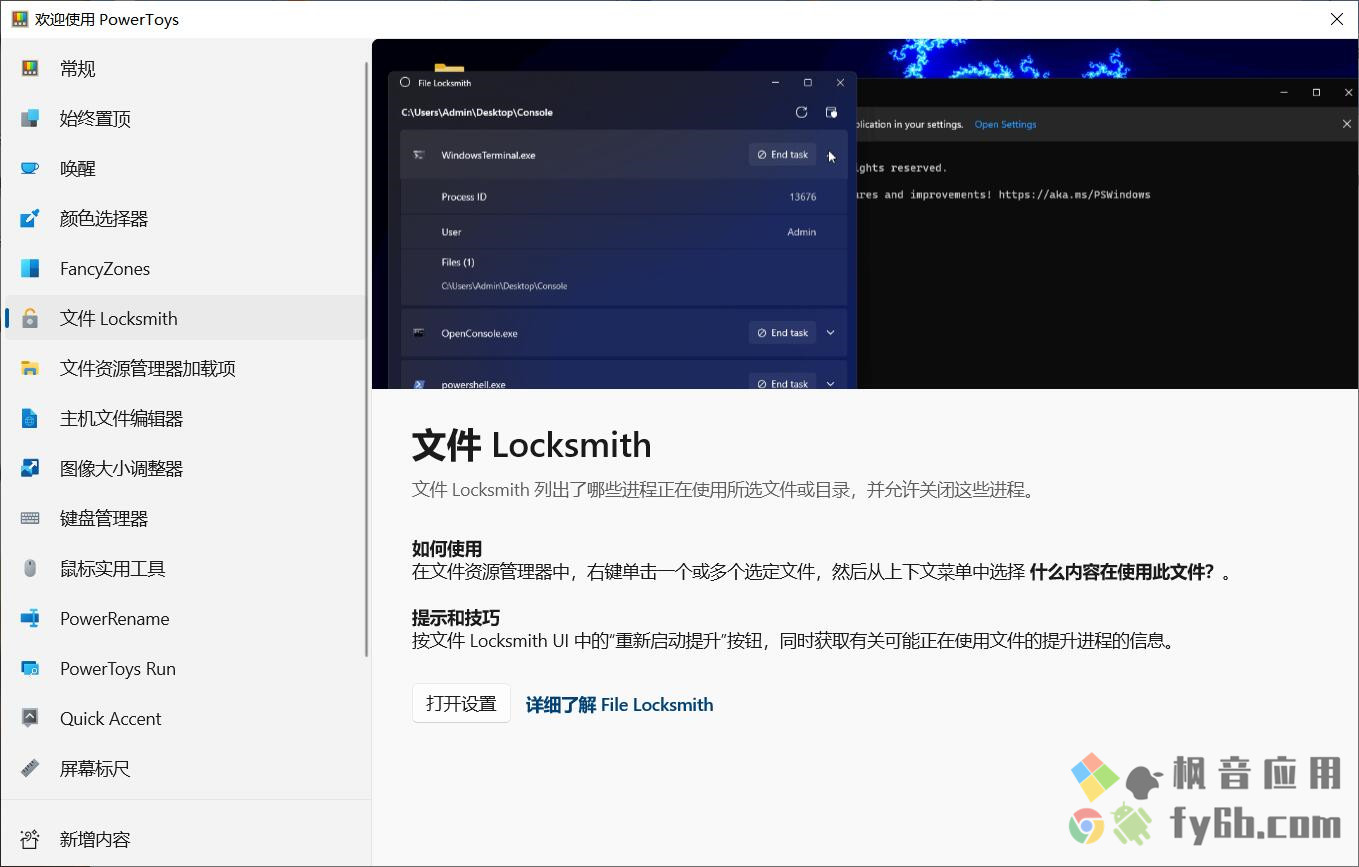This screenshot has width=1359, height=867.
Task: Select 键盘管理器 in the sidebar
Action: (x=186, y=519)
